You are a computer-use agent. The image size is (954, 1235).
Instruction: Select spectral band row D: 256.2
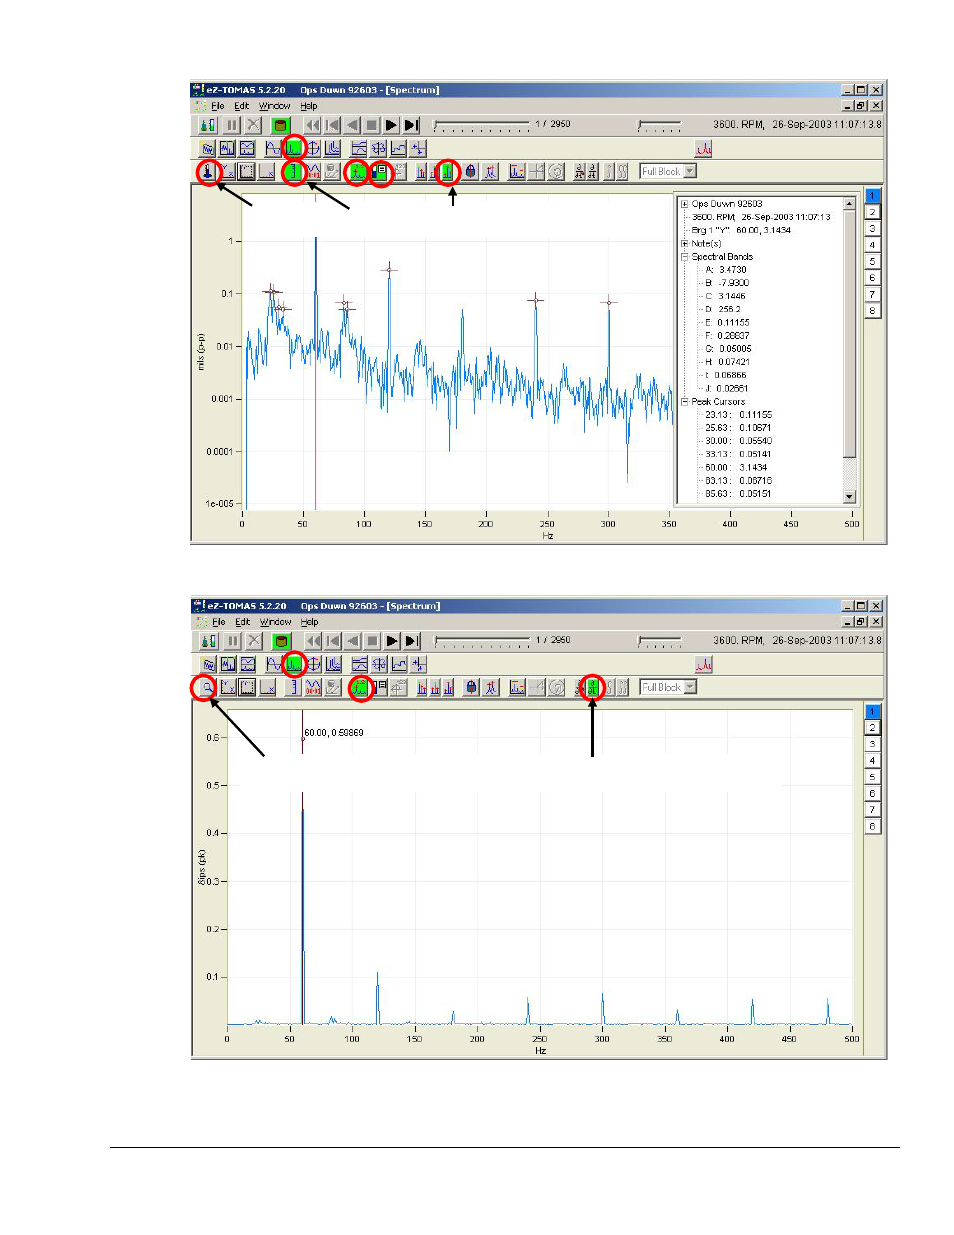(723, 310)
